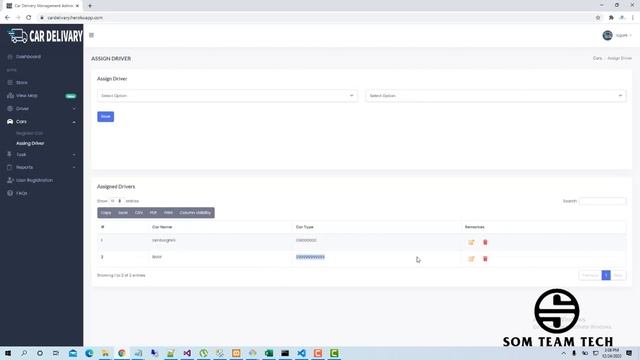This screenshot has height=360, width=640.
Task: Open Excel from the taskbar
Action: tap(269, 353)
